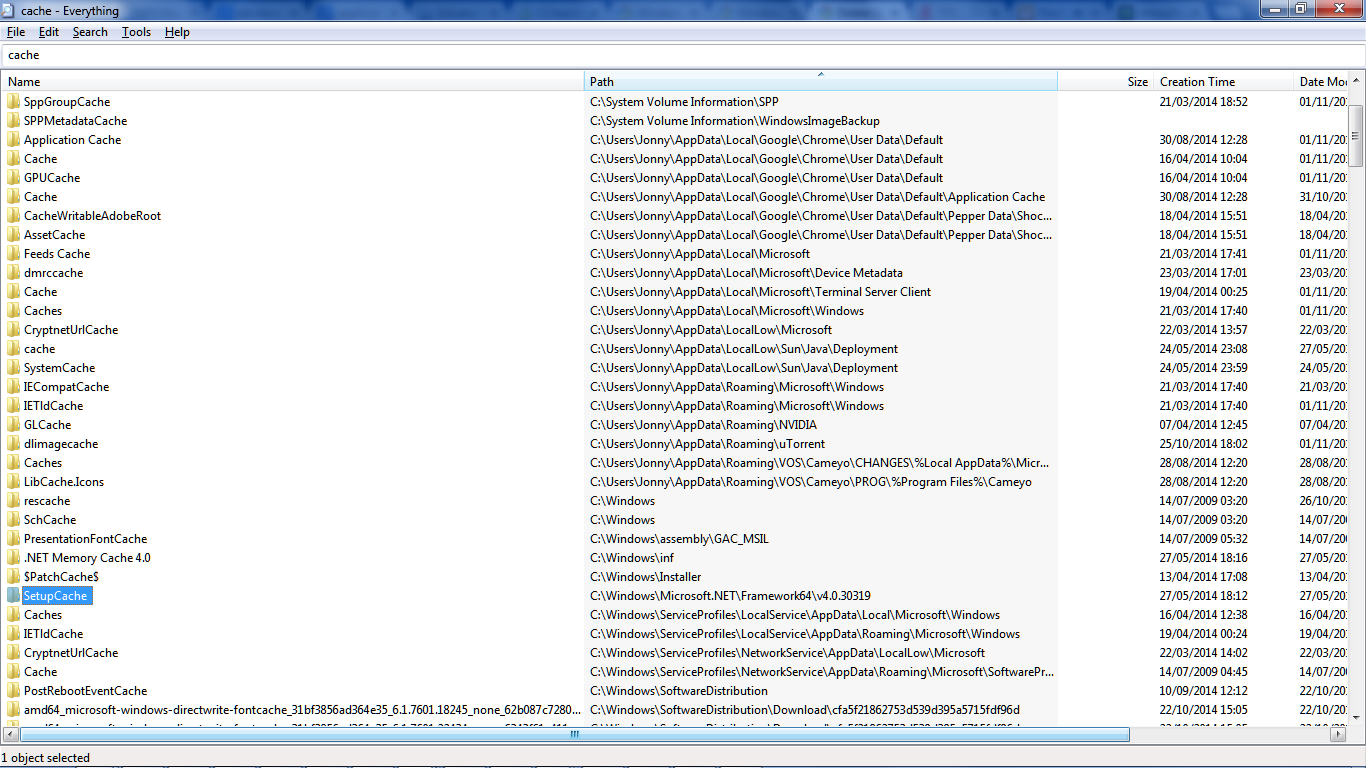Click the folder icon beside GLCache
This screenshot has height=768, width=1366.
[13, 425]
